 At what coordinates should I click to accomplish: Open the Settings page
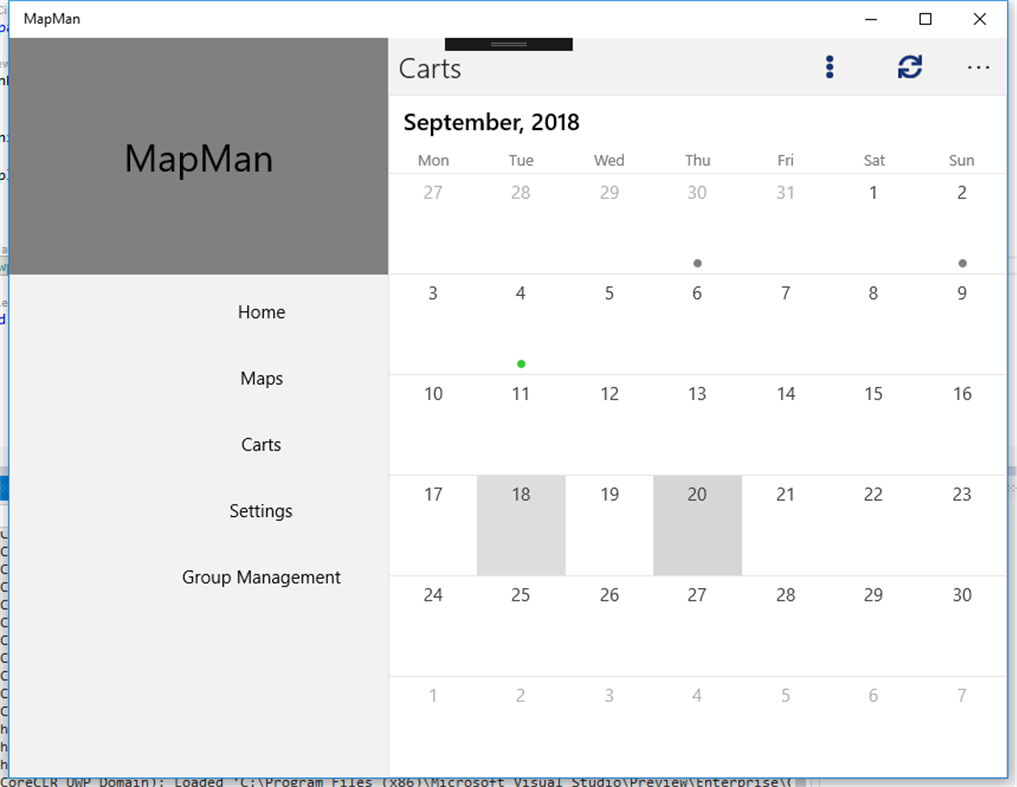click(x=261, y=511)
